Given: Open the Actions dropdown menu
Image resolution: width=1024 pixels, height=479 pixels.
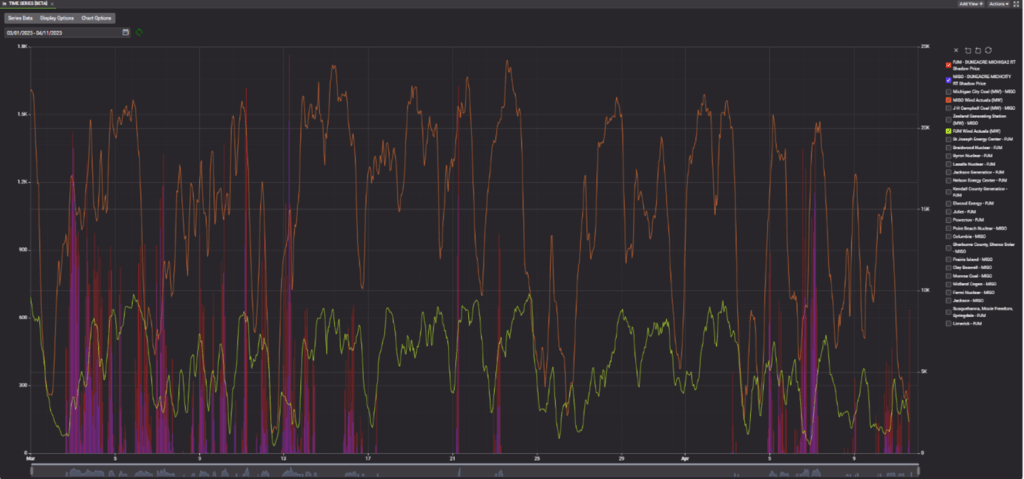Looking at the screenshot, I should tap(999, 4).
